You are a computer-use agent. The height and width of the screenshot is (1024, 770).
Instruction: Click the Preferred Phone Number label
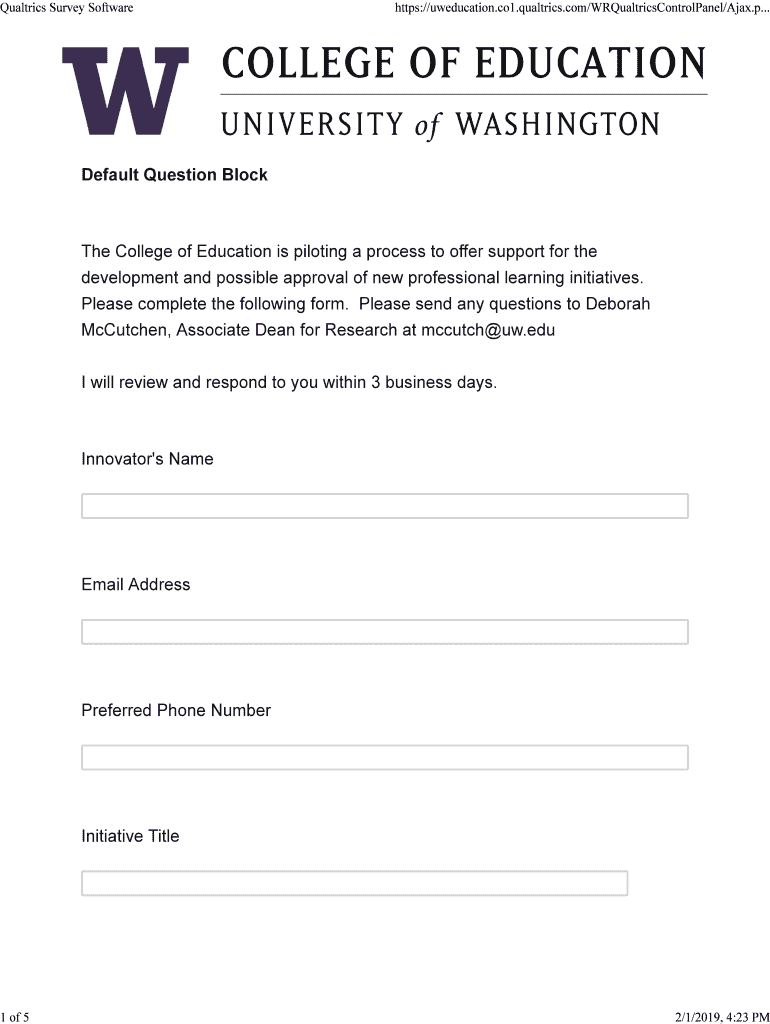(x=176, y=711)
